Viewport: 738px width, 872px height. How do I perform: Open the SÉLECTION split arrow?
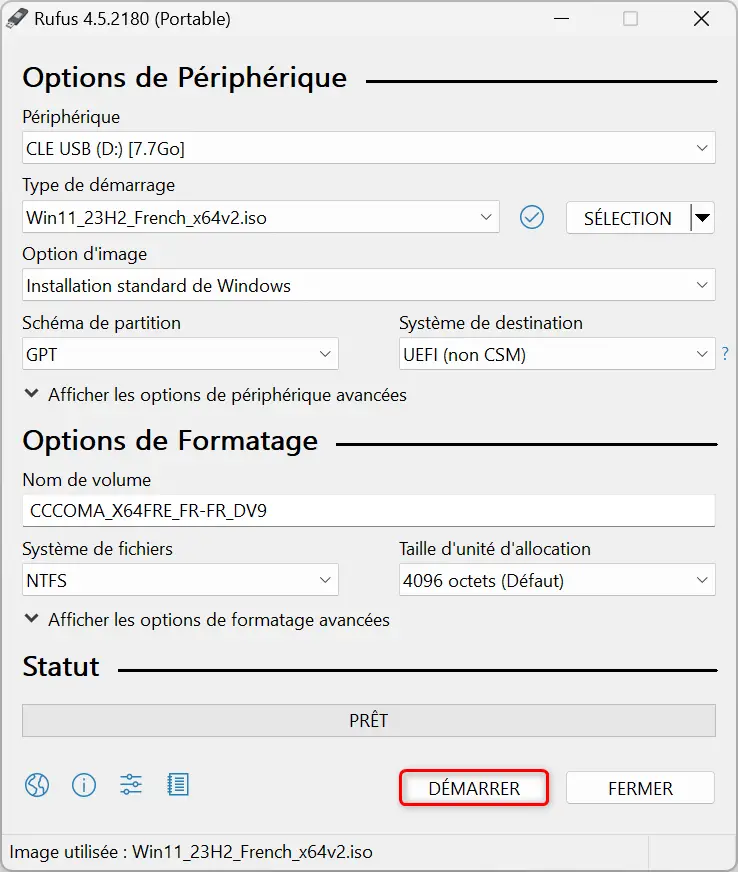[703, 217]
